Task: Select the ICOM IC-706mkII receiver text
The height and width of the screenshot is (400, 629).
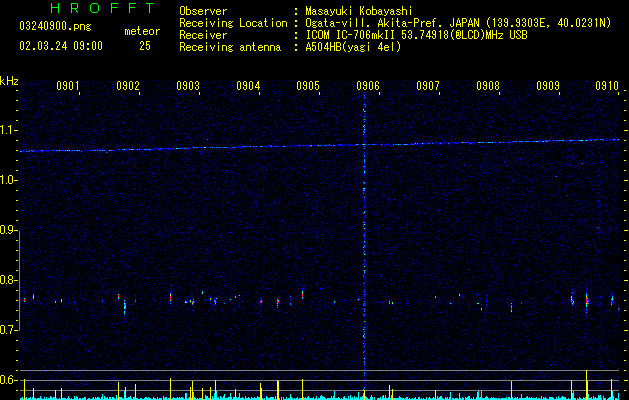Action: coord(416,35)
